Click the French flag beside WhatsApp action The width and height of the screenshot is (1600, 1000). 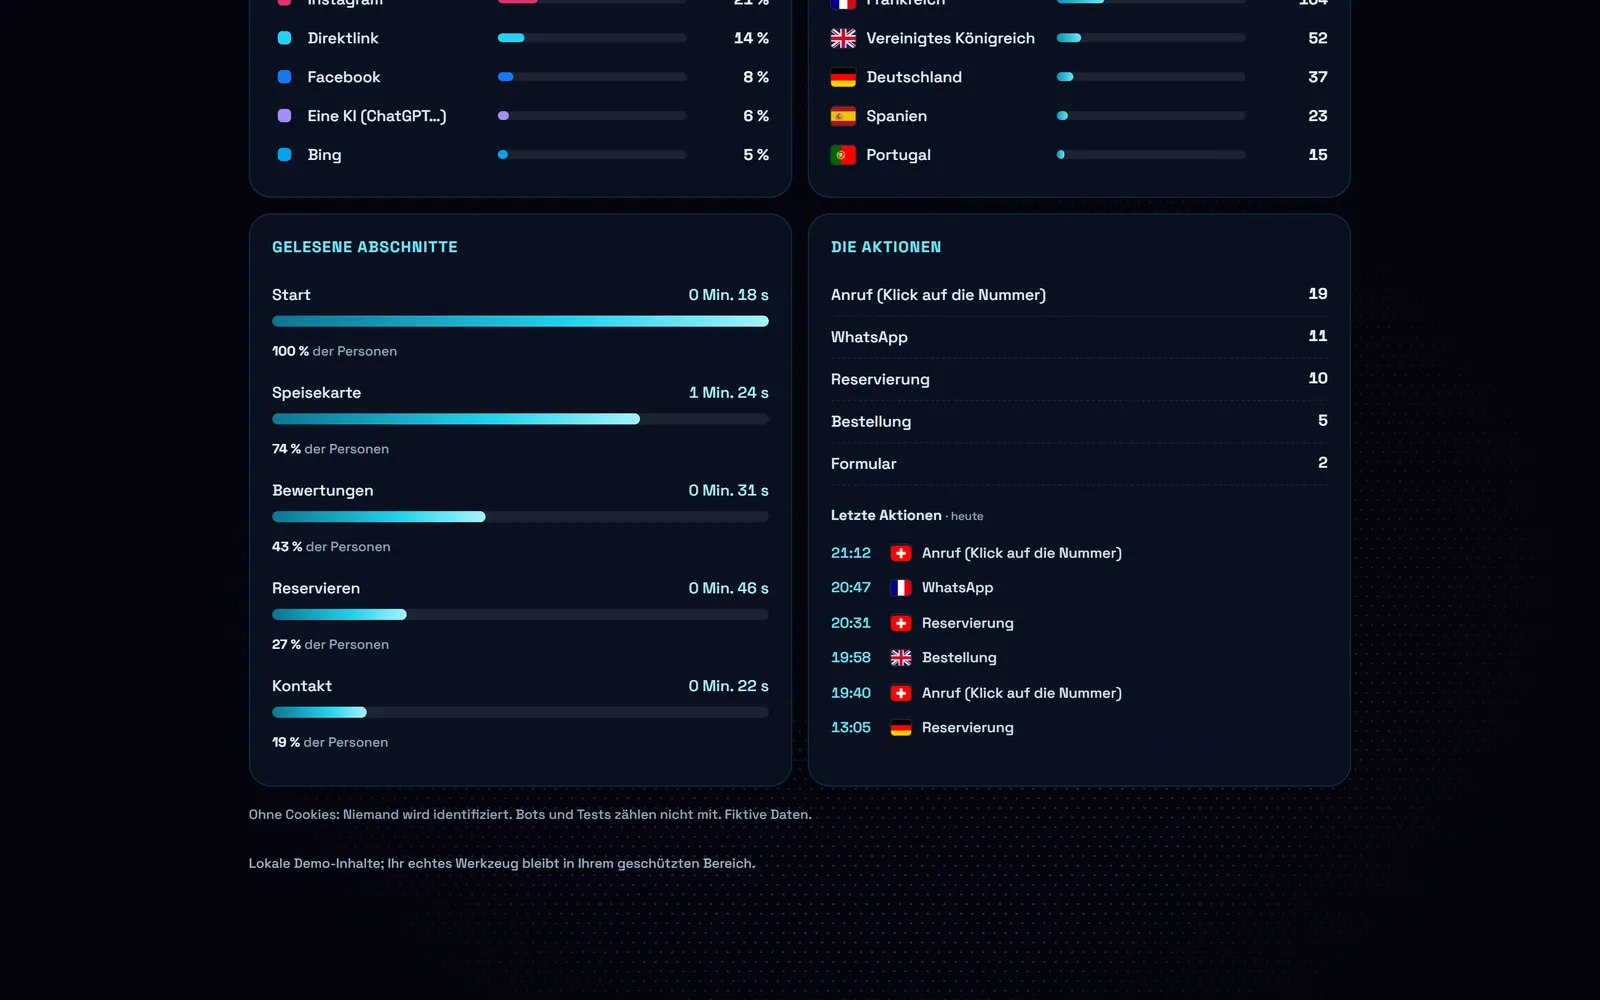point(901,588)
